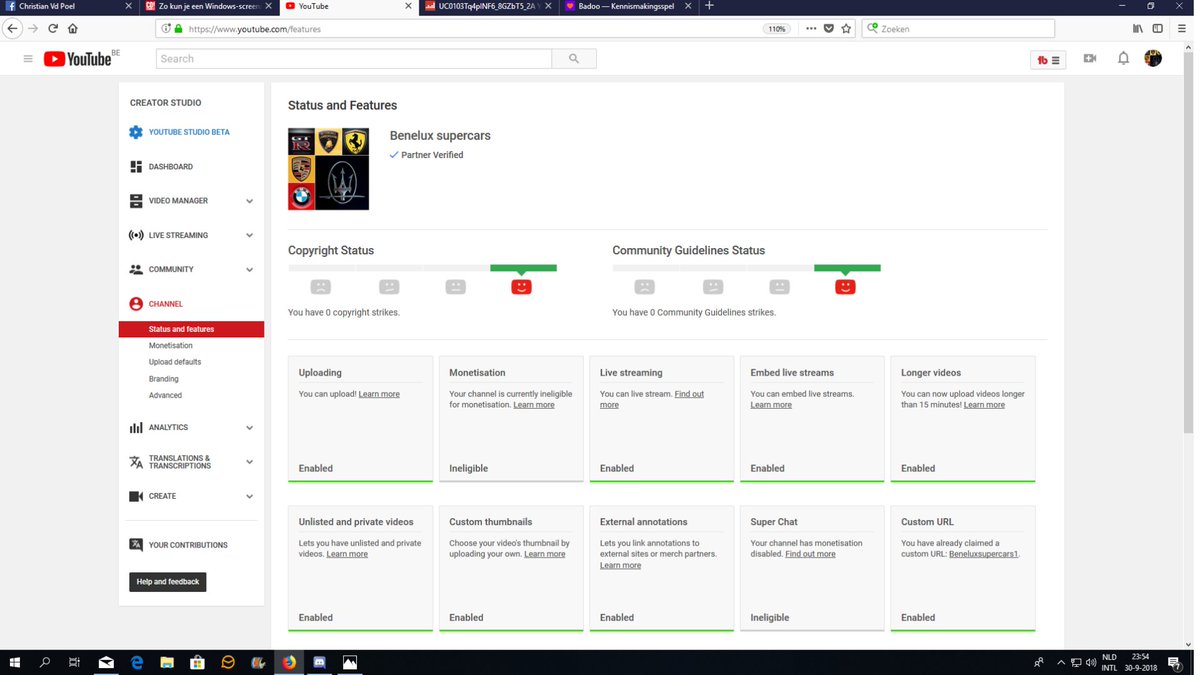Open Discord from taskbar
The width and height of the screenshot is (1200, 675).
[x=320, y=662]
